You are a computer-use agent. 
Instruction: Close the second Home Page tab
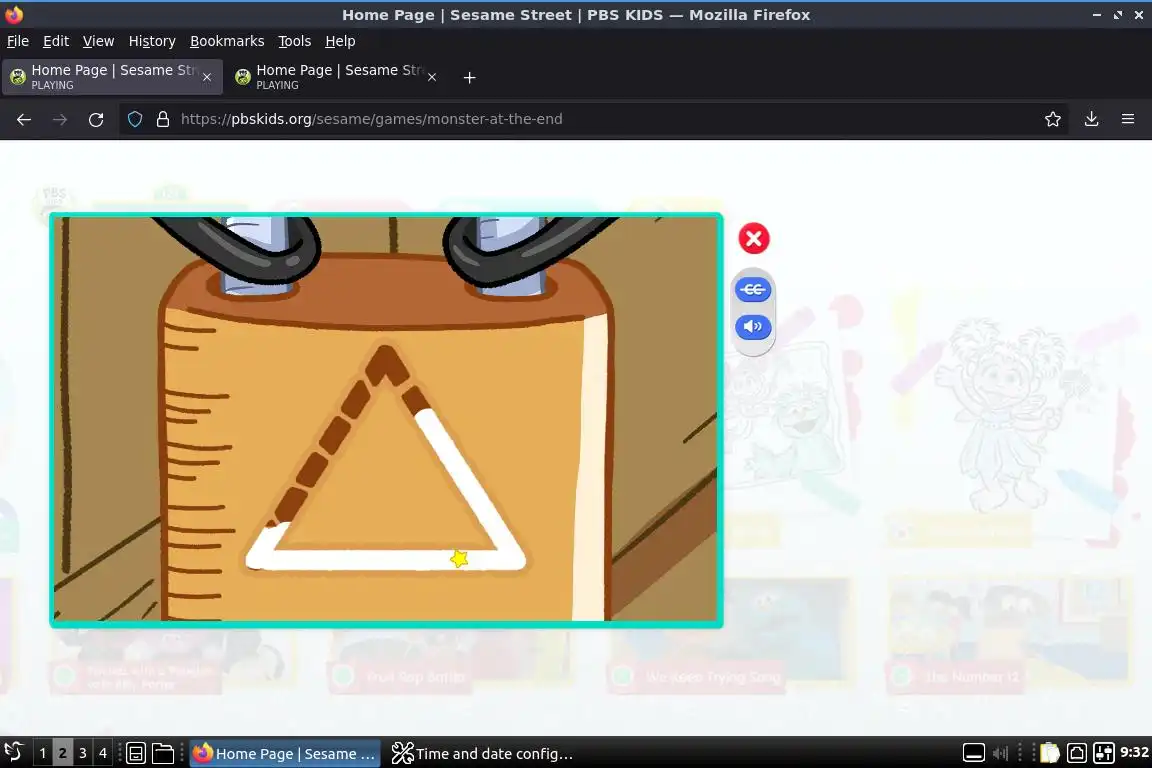pos(432,77)
